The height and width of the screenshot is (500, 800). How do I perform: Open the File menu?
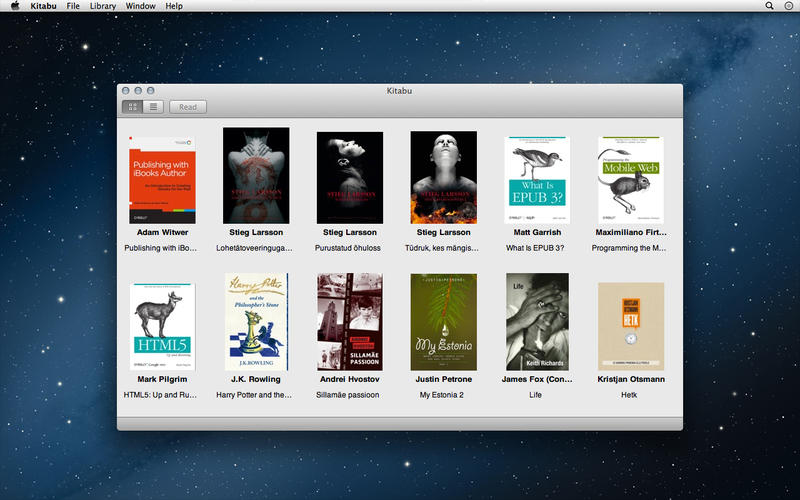tap(73, 6)
